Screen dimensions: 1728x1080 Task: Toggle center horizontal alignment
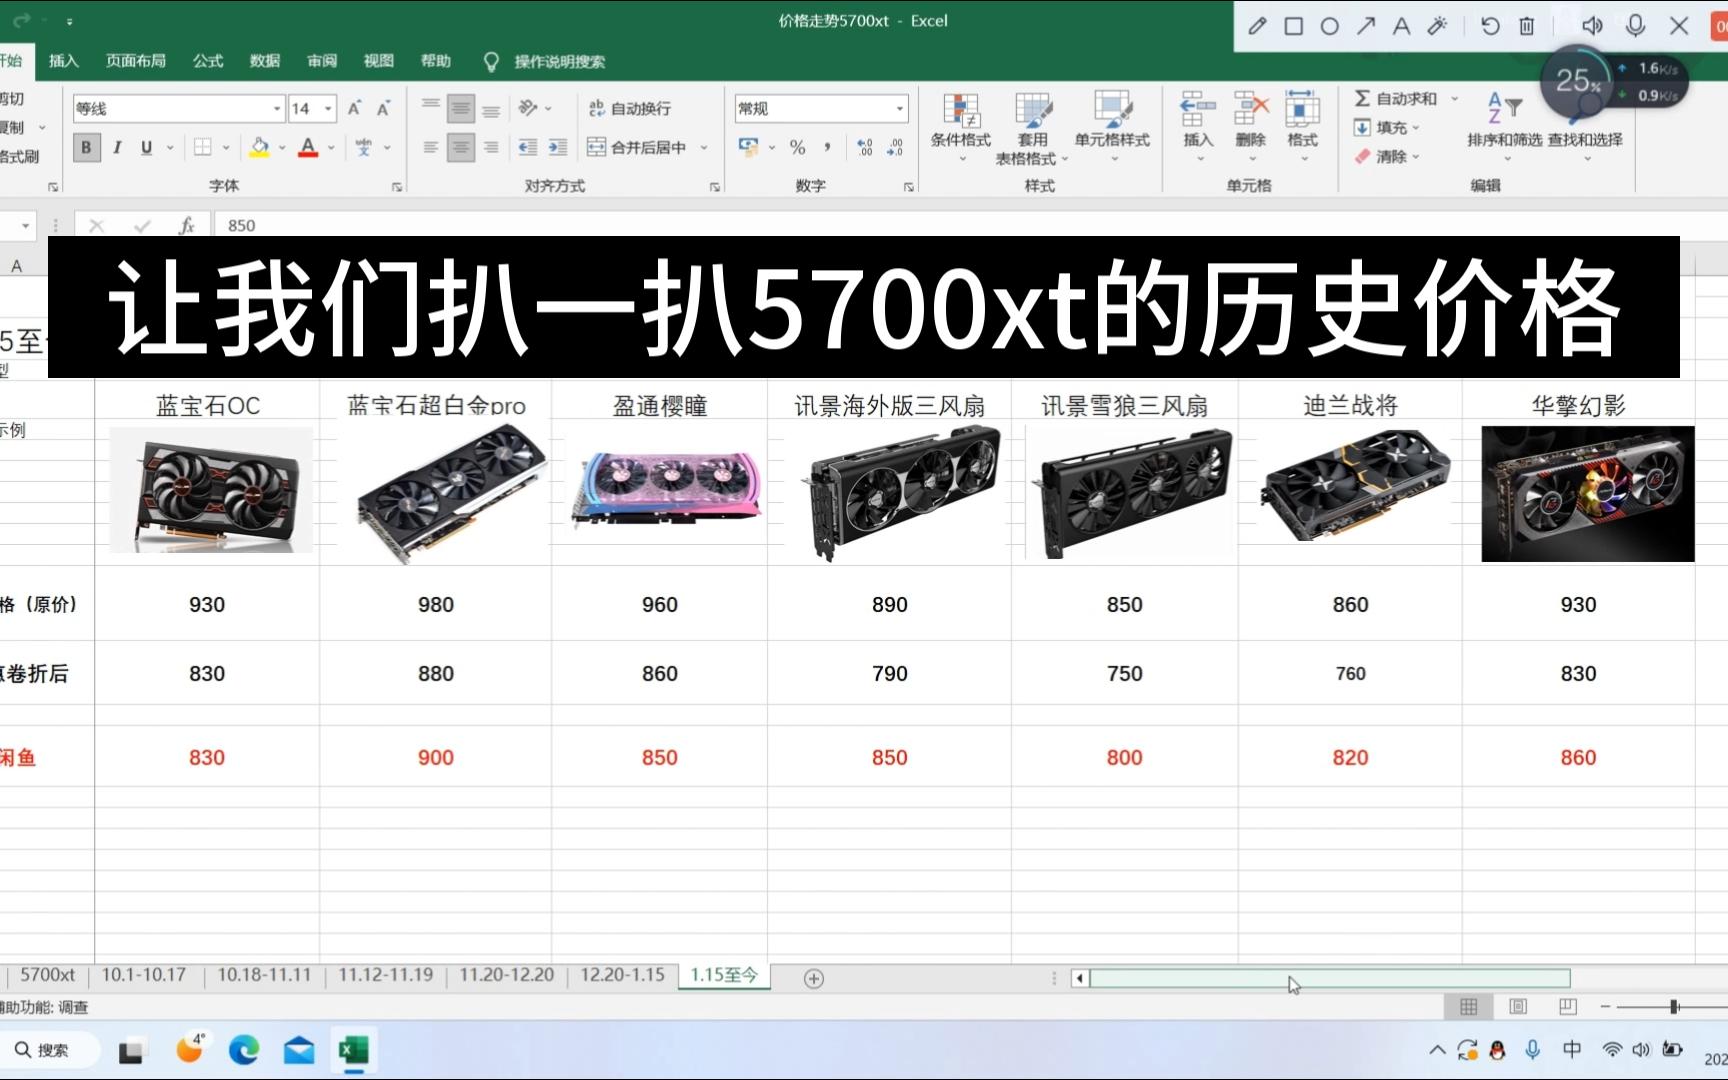(461, 148)
